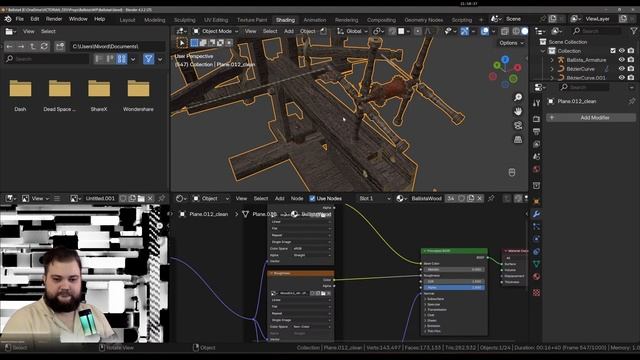Go to parent directory in file browser
The height and width of the screenshot is (360, 640).
(x=33, y=46)
